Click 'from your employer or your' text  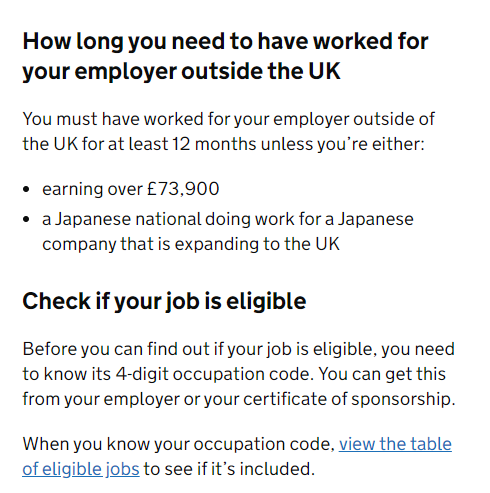click(x=131, y=399)
